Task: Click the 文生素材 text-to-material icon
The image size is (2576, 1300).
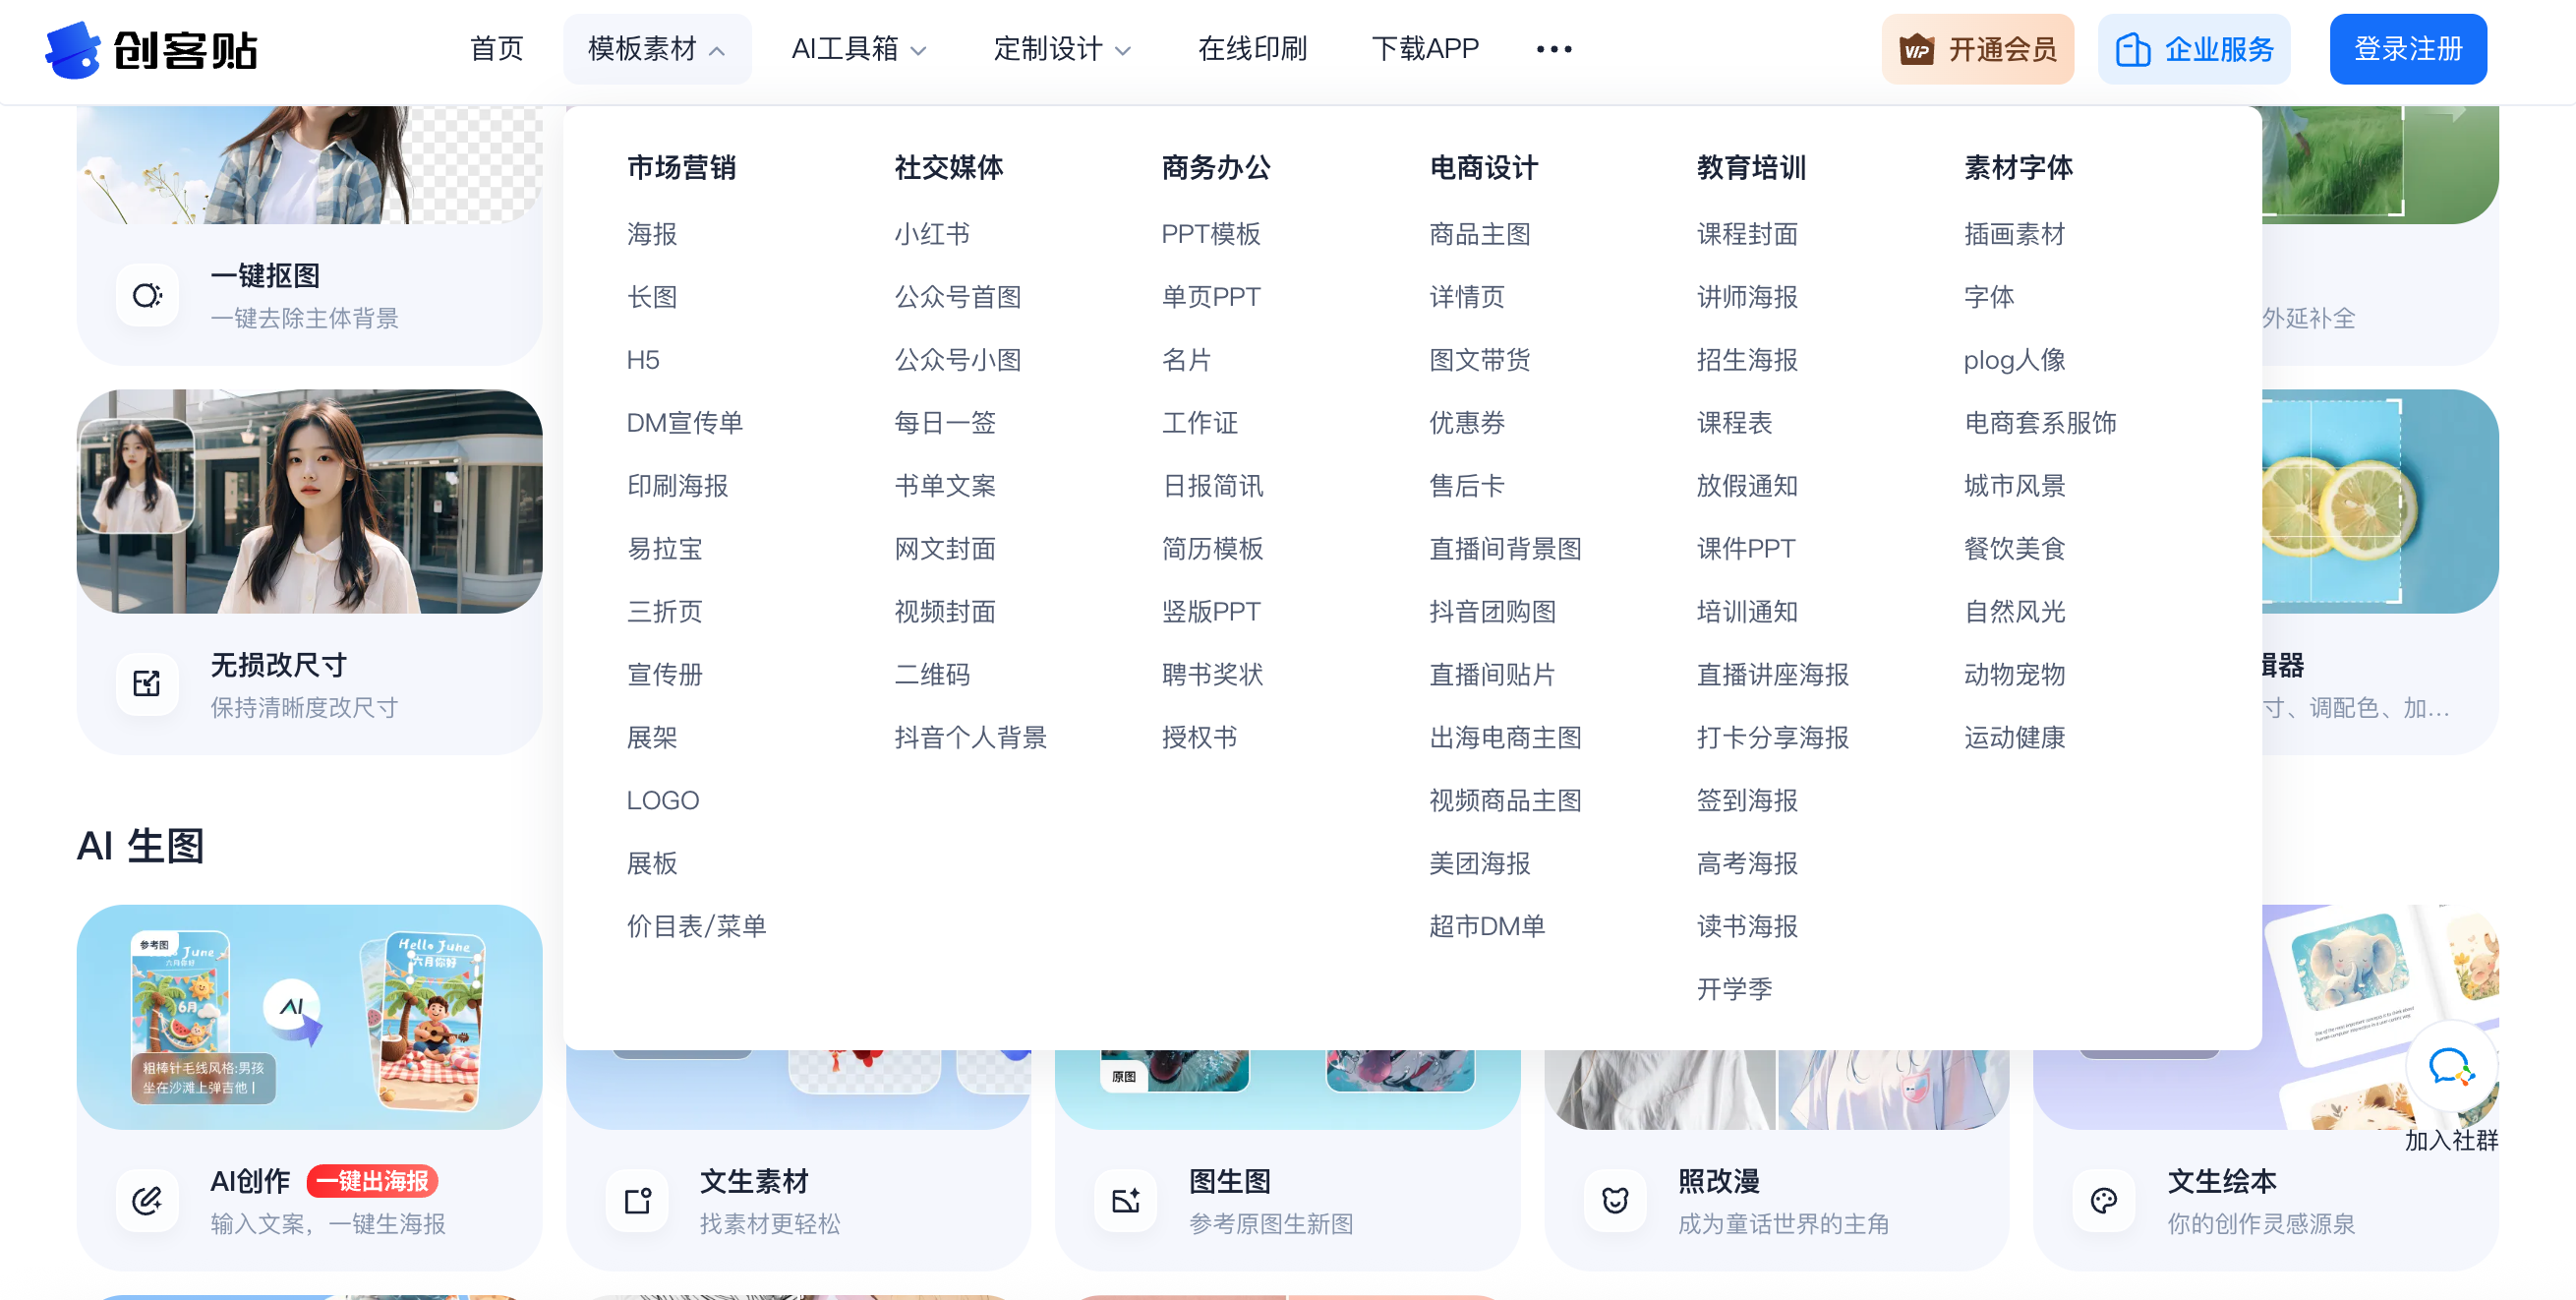Action: click(637, 1199)
